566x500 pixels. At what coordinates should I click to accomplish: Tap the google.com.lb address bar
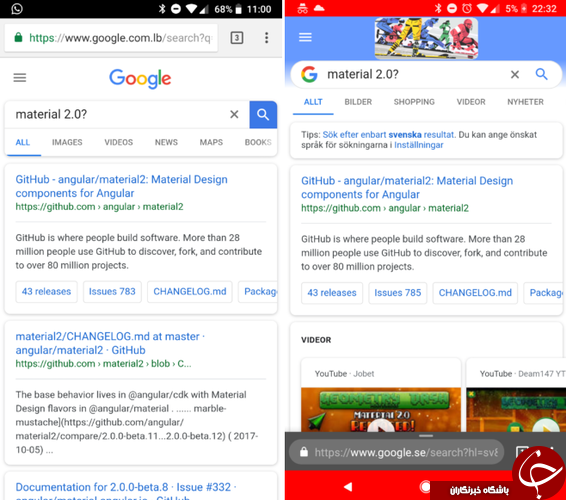(111, 38)
